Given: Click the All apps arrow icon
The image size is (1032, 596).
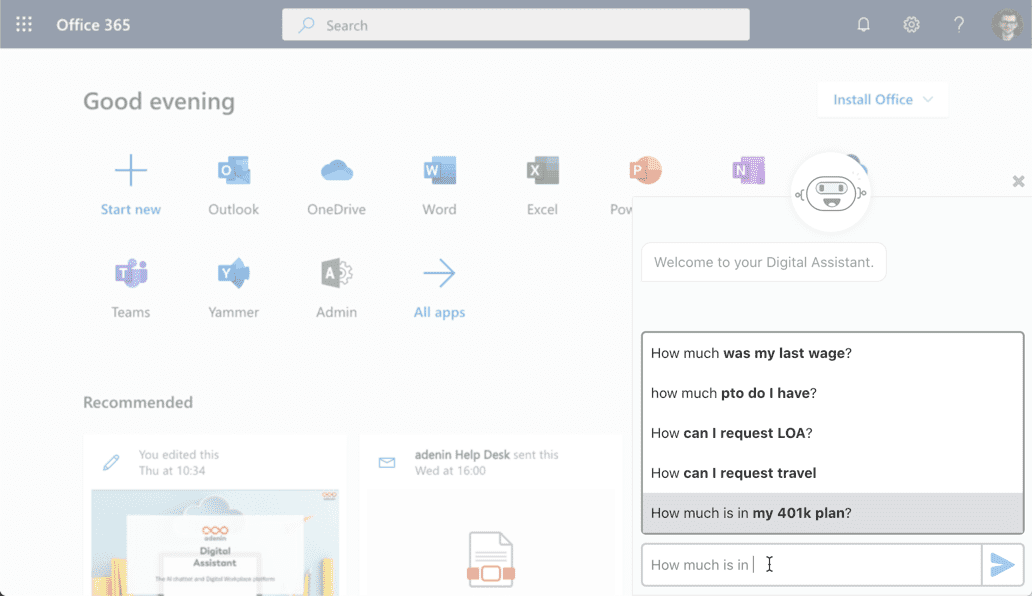Looking at the screenshot, I should click(x=439, y=273).
